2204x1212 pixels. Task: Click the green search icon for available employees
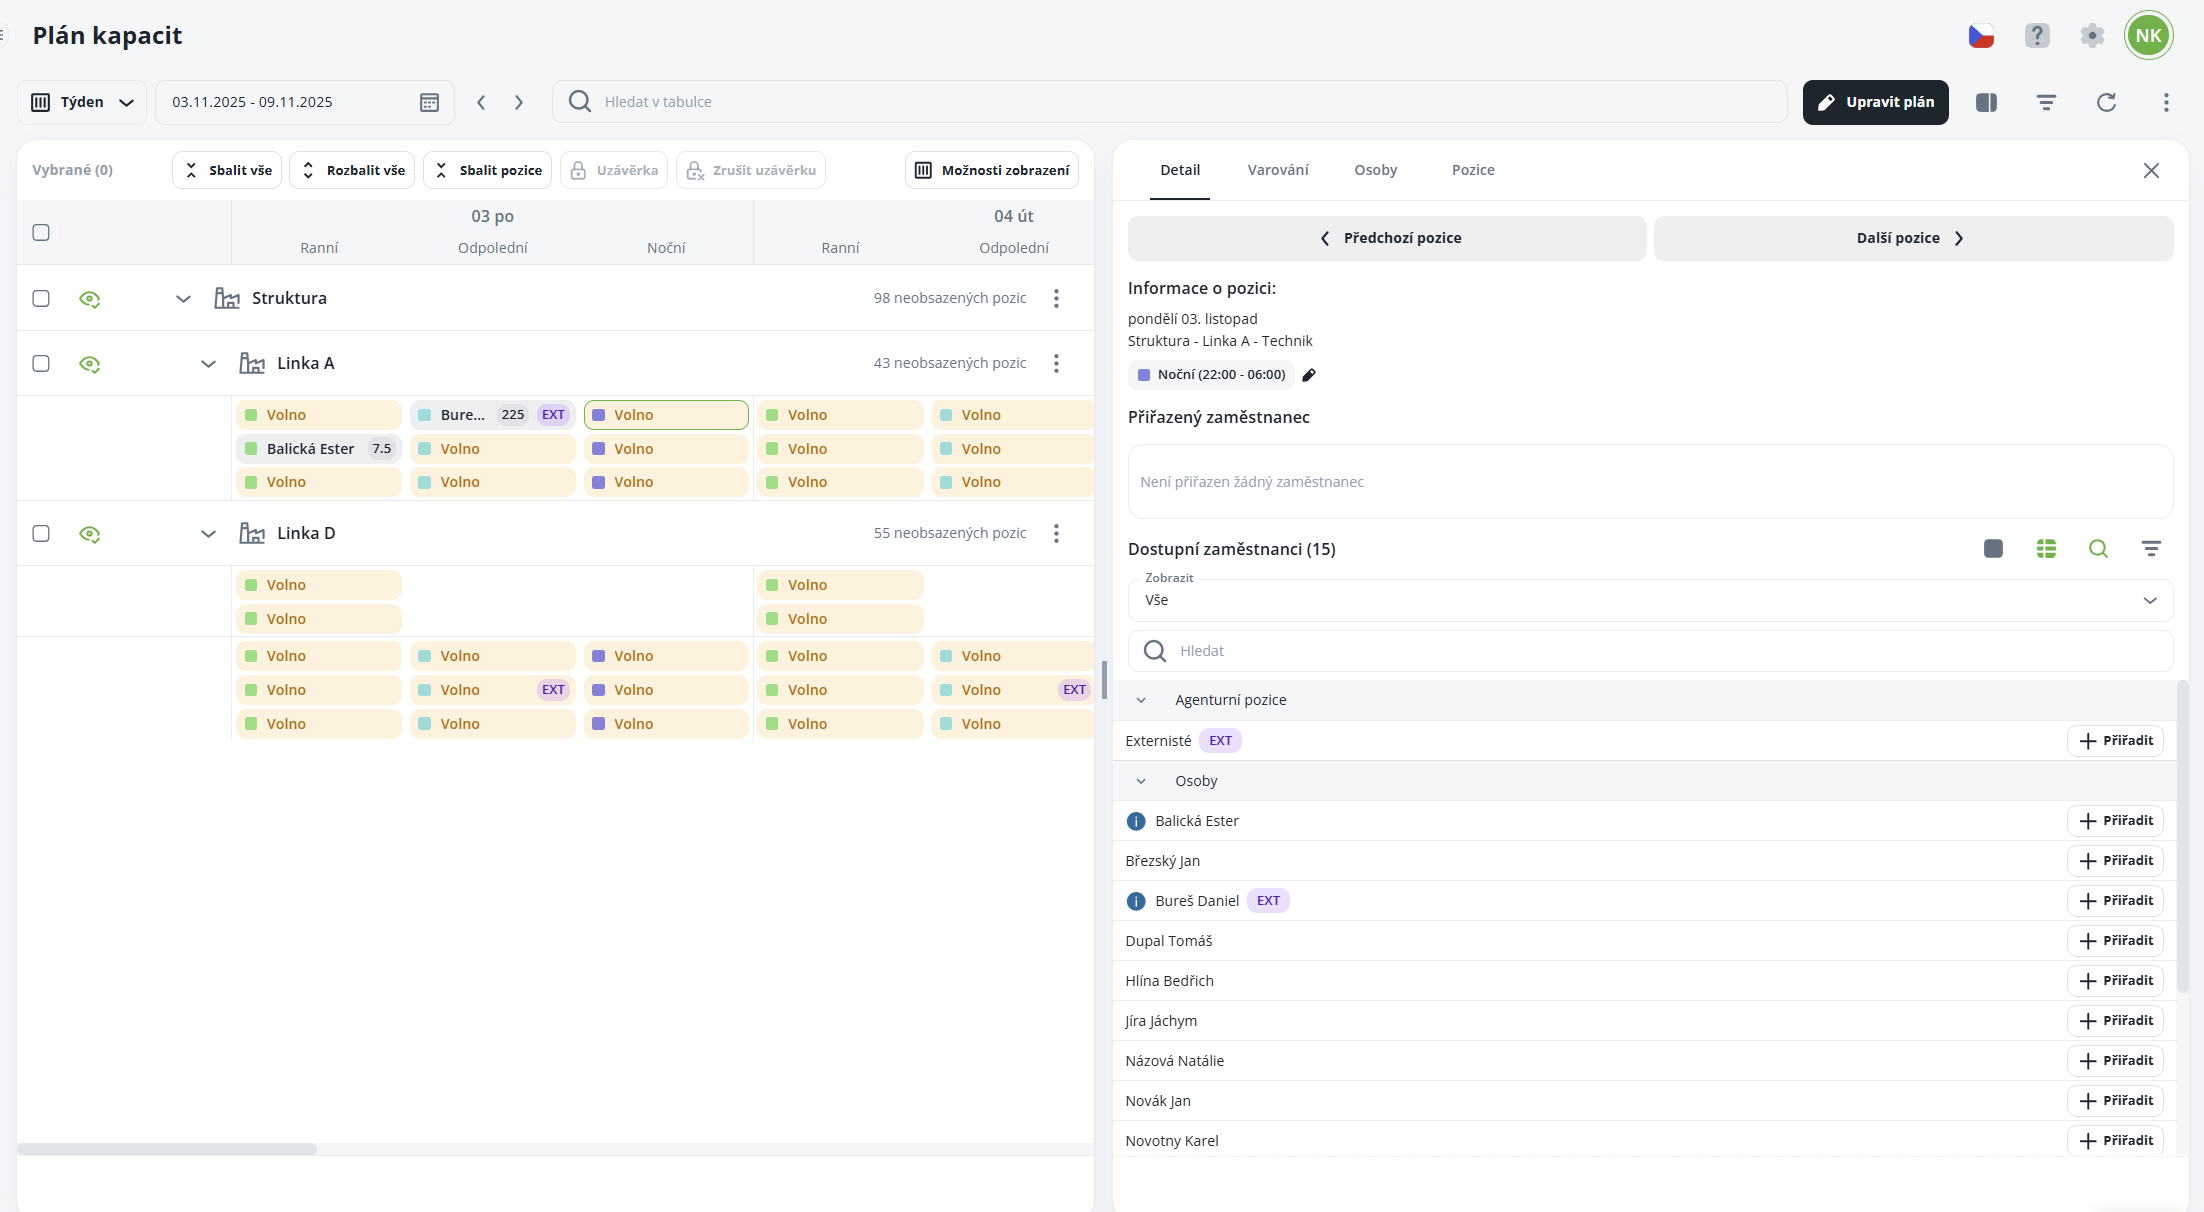click(x=2098, y=548)
